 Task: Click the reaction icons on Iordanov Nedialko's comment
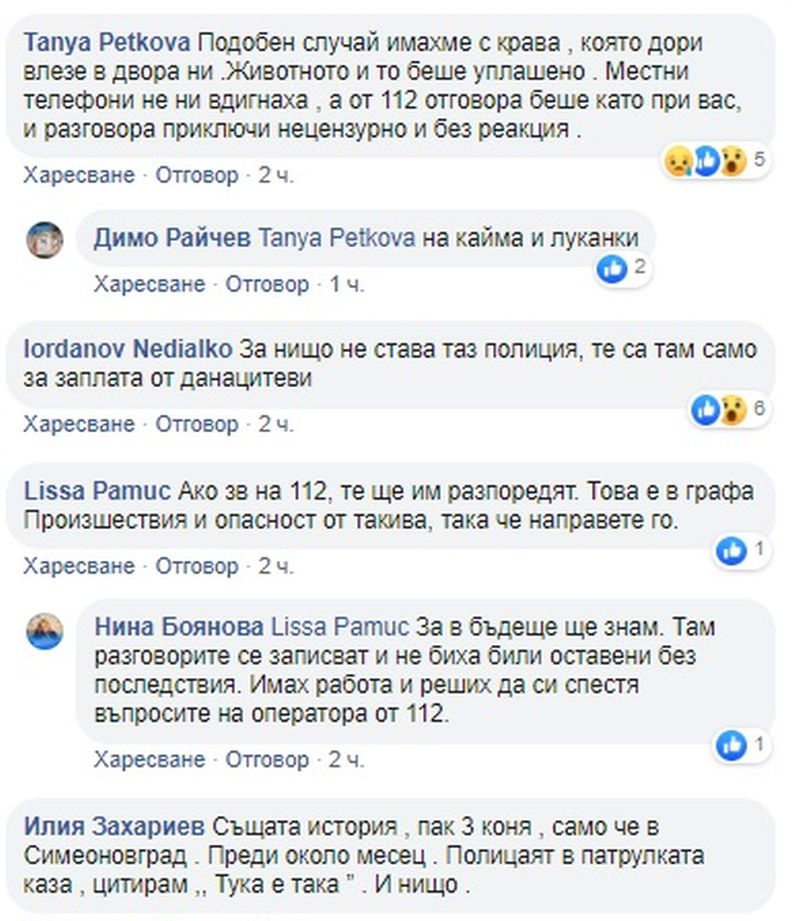click(x=718, y=409)
